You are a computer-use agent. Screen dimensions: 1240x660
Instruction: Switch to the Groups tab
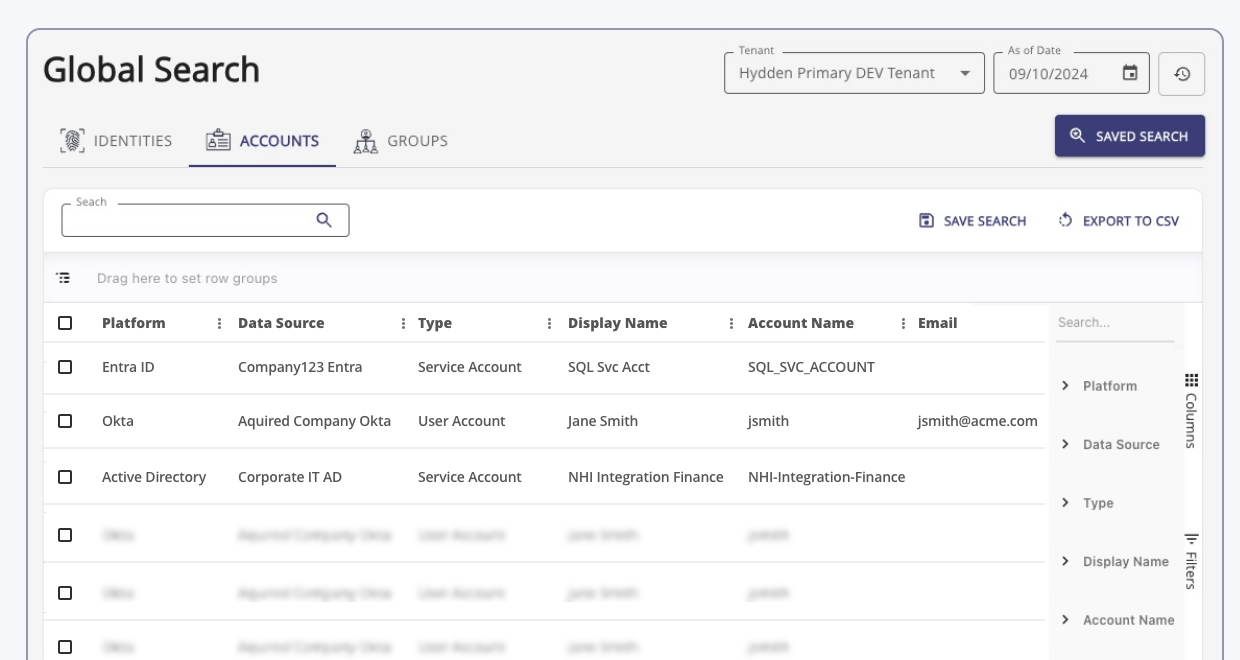coord(401,141)
